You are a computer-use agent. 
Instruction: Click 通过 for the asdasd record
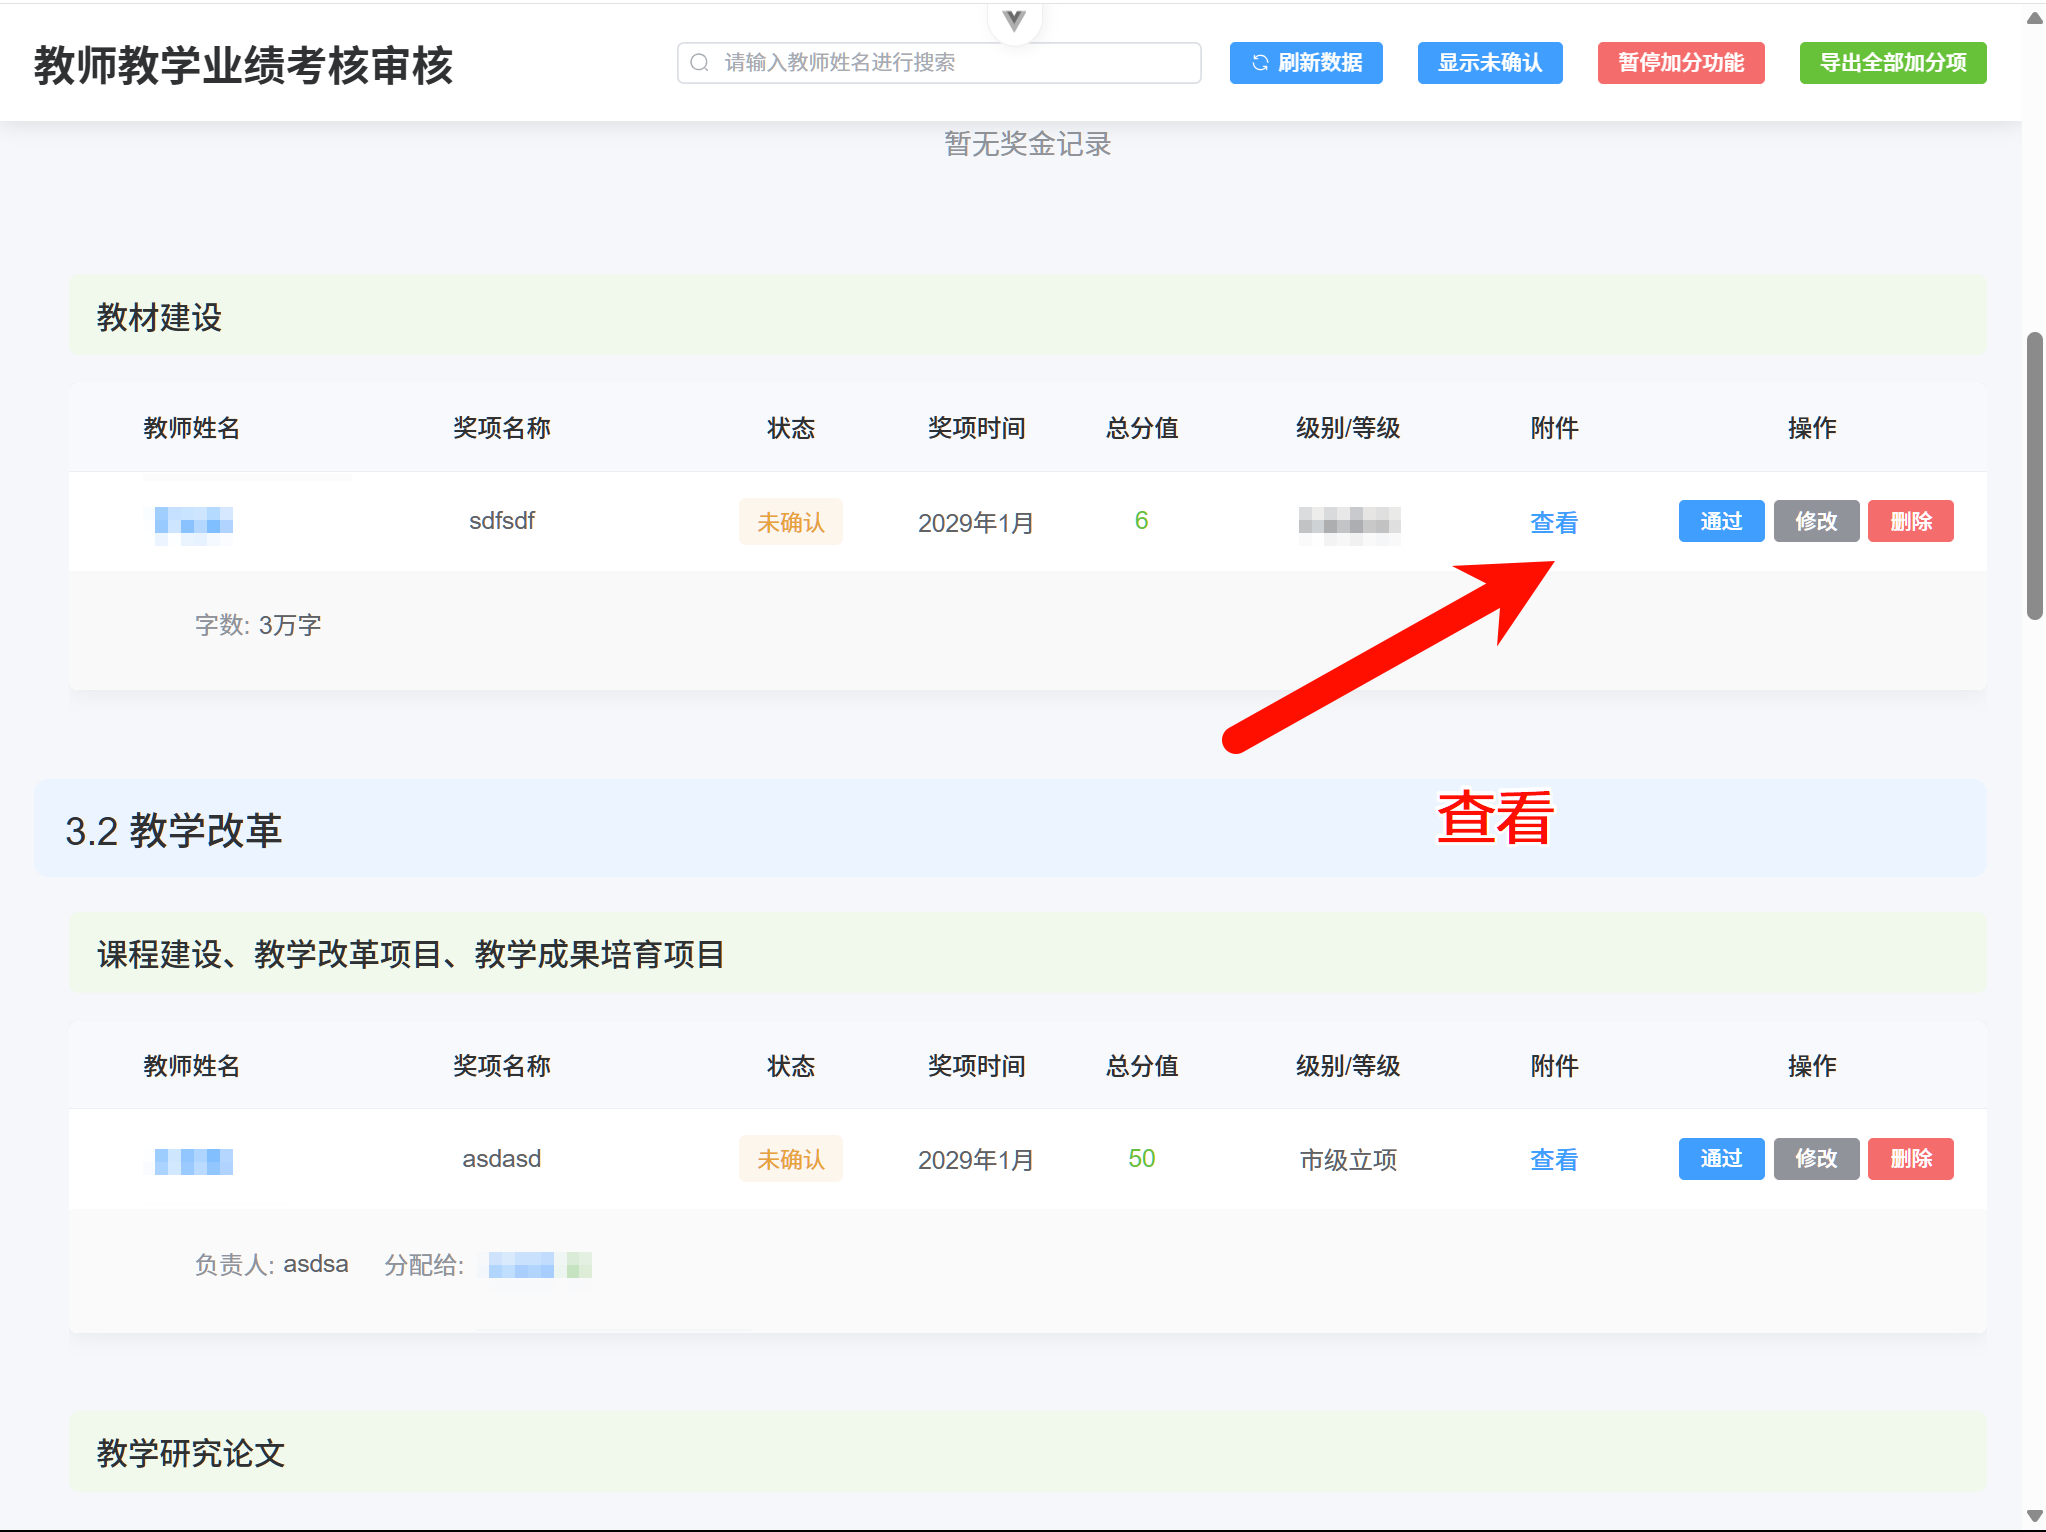coord(1720,1158)
